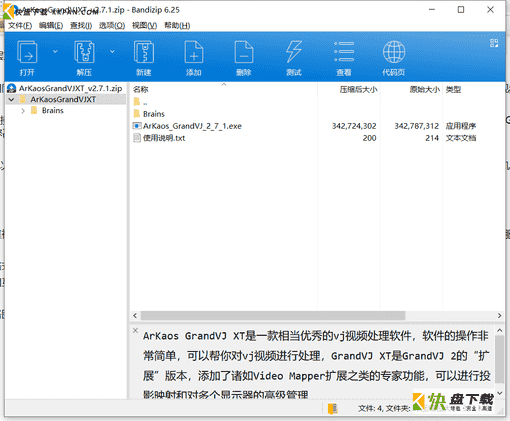The image size is (510, 421).
Task: Select the Brains folder in the tree
Action: [53, 111]
